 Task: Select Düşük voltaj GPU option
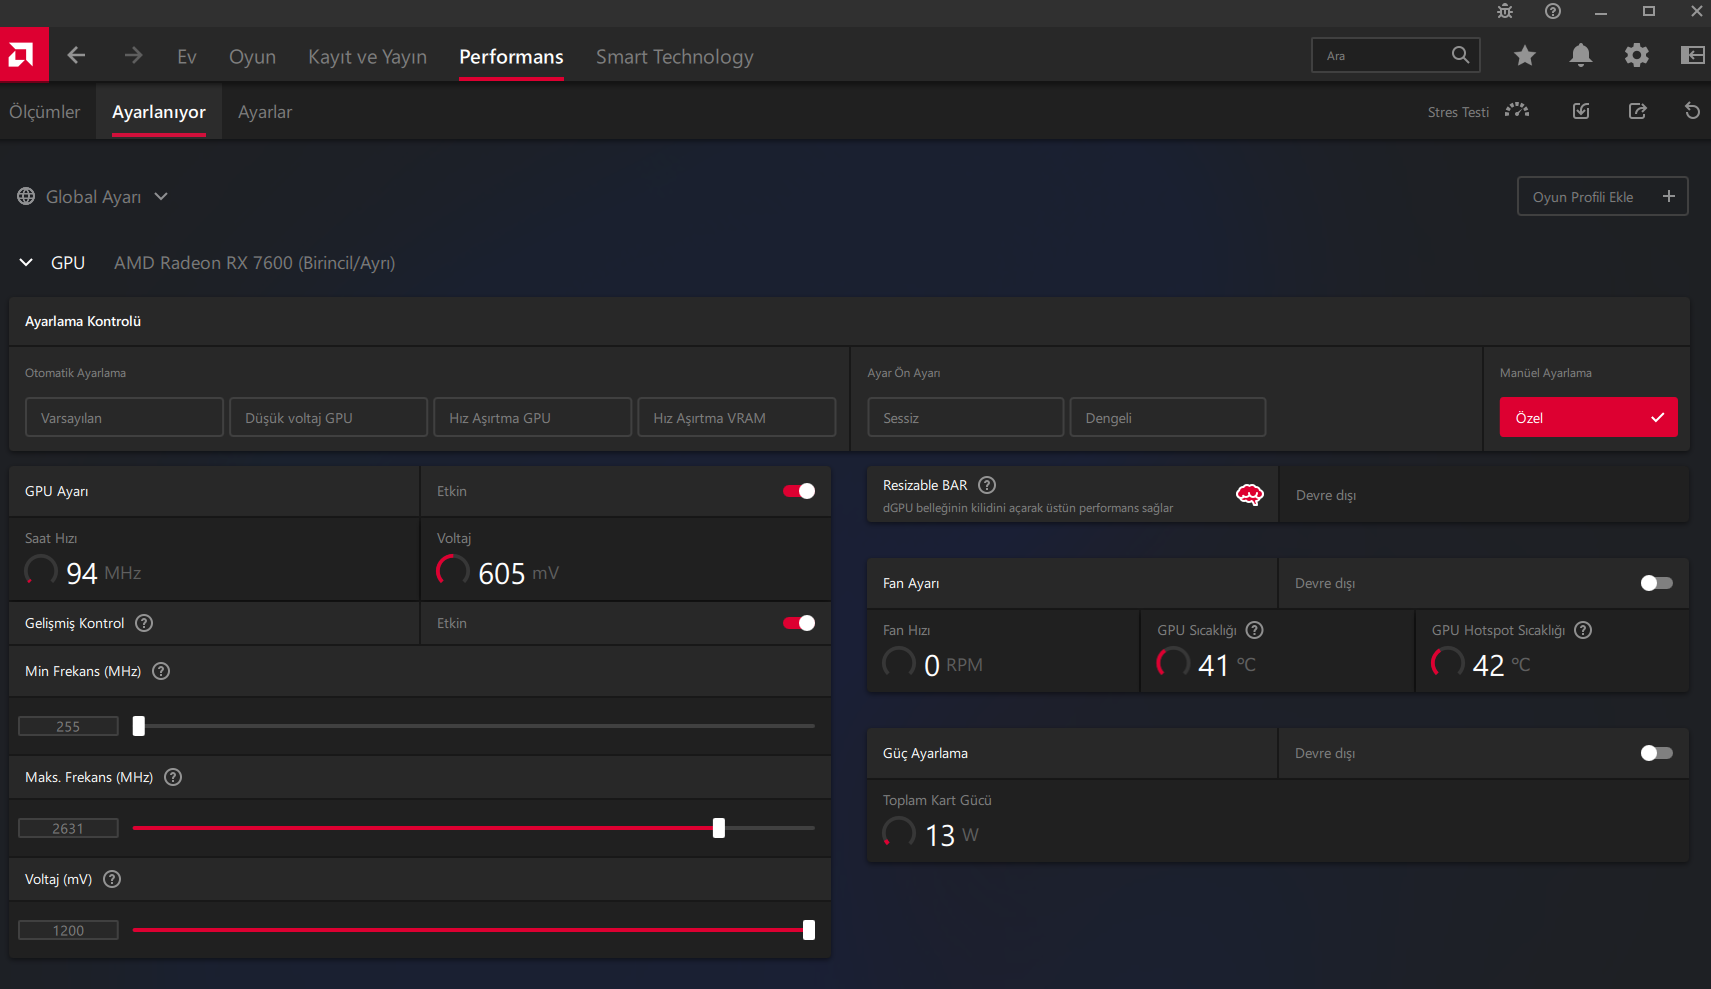point(328,417)
